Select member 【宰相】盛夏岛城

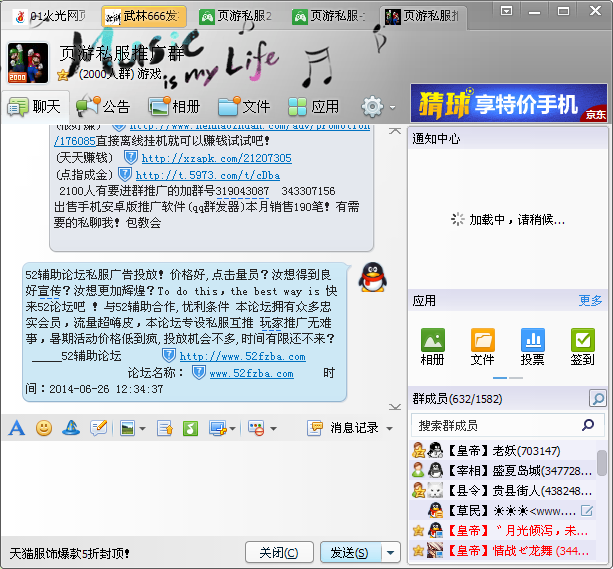pos(503,470)
